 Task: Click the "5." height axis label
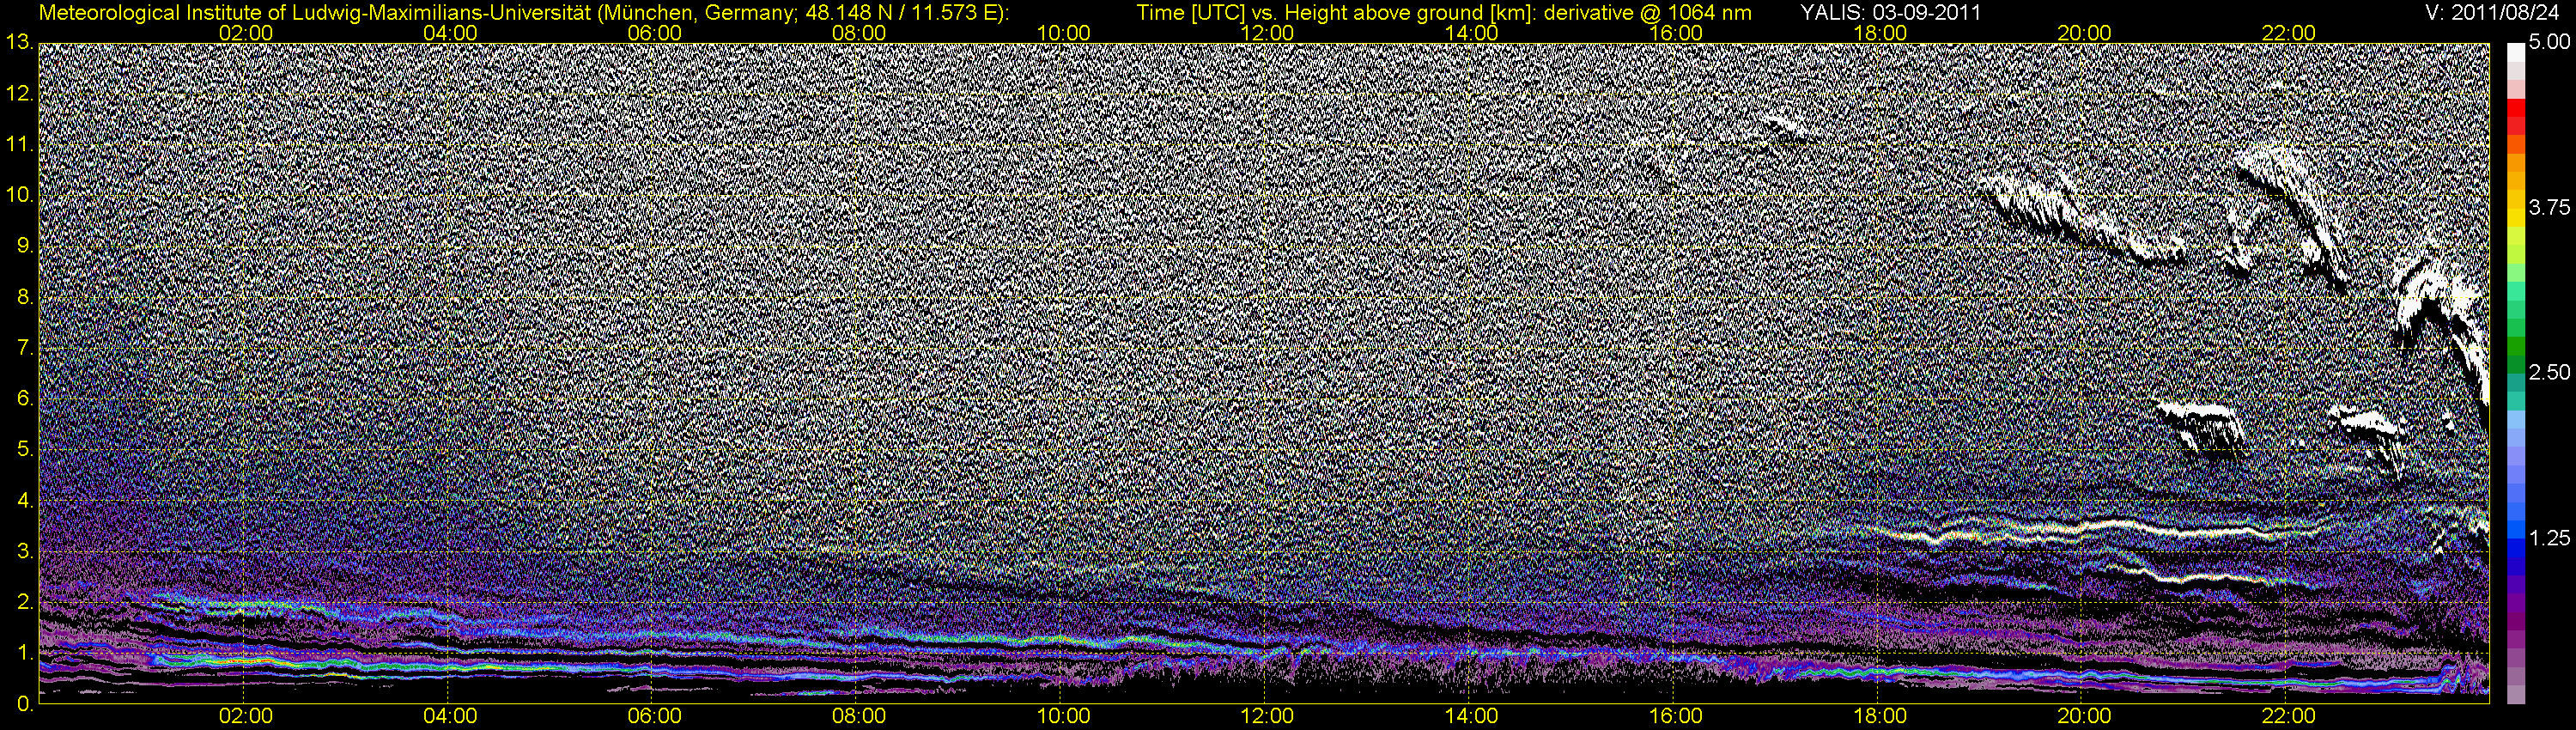[x=25, y=450]
